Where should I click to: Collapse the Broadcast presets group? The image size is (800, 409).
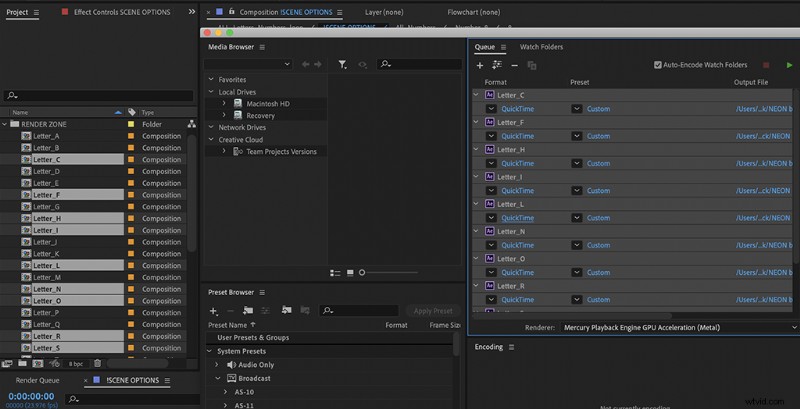point(217,379)
